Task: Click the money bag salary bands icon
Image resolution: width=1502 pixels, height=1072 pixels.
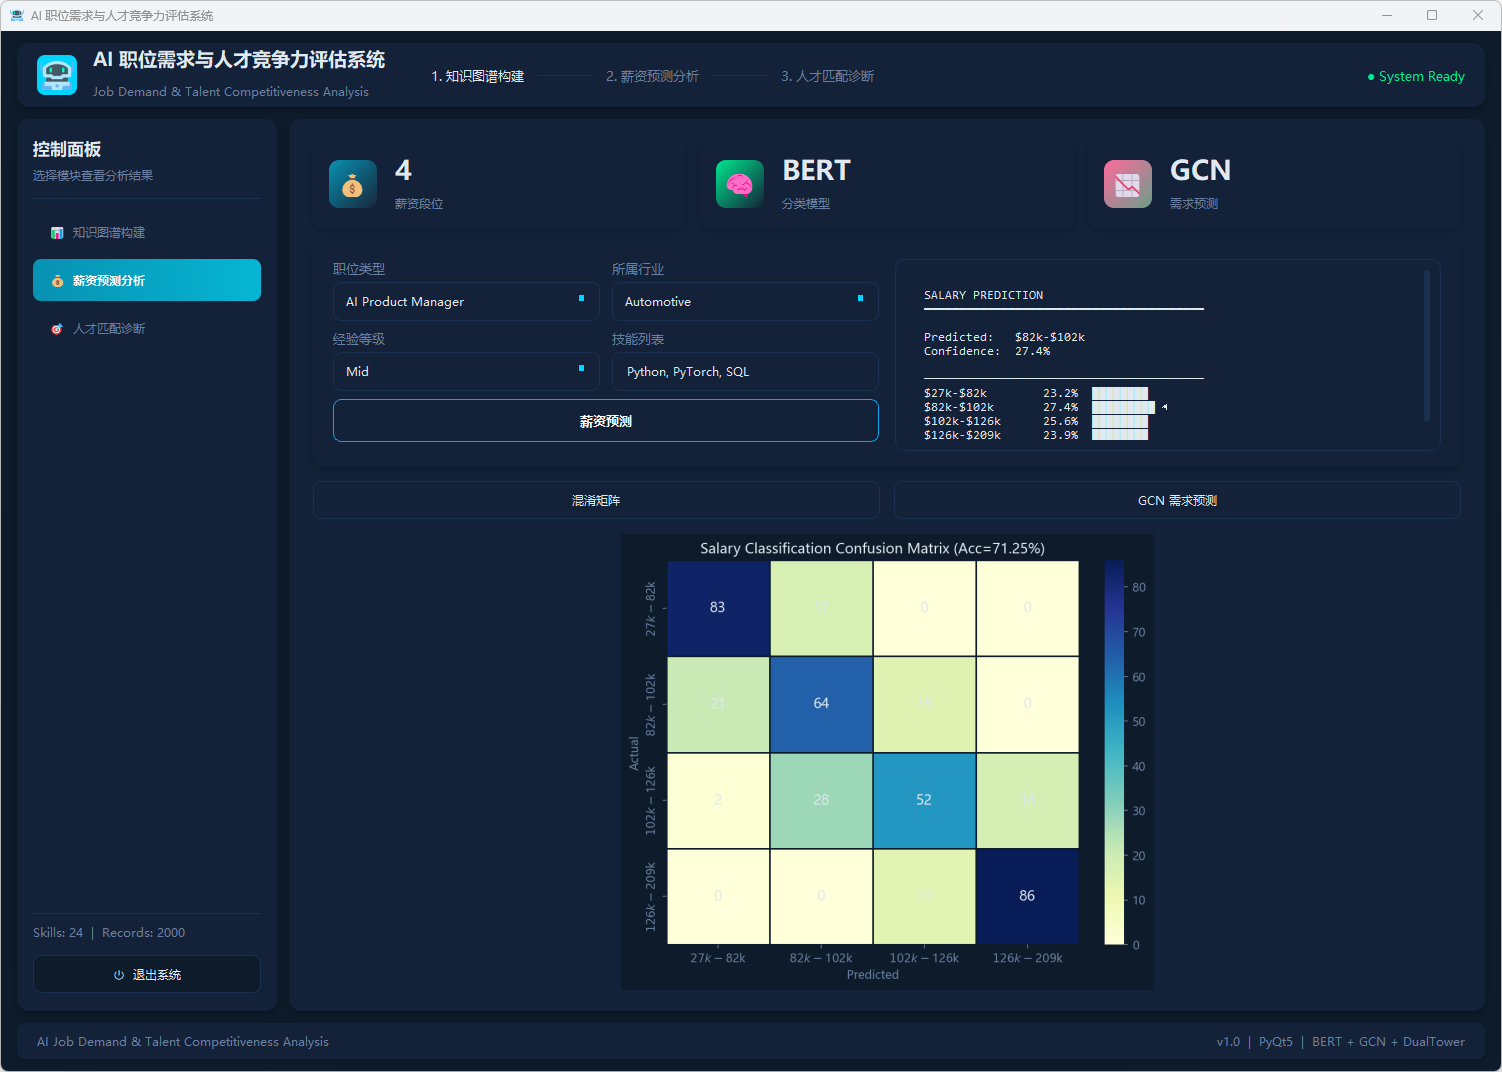Action: [353, 185]
